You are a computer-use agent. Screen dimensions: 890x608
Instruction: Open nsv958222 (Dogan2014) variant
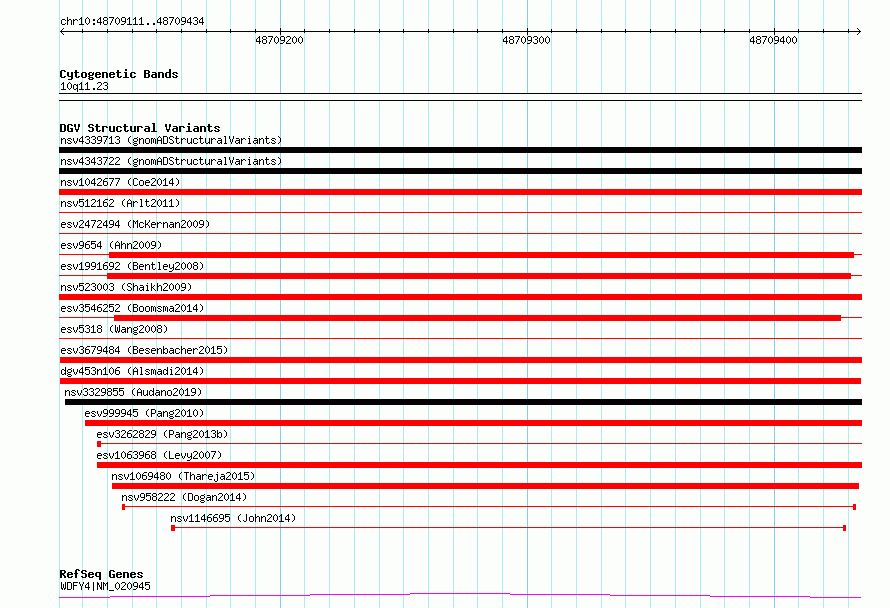click(x=184, y=497)
